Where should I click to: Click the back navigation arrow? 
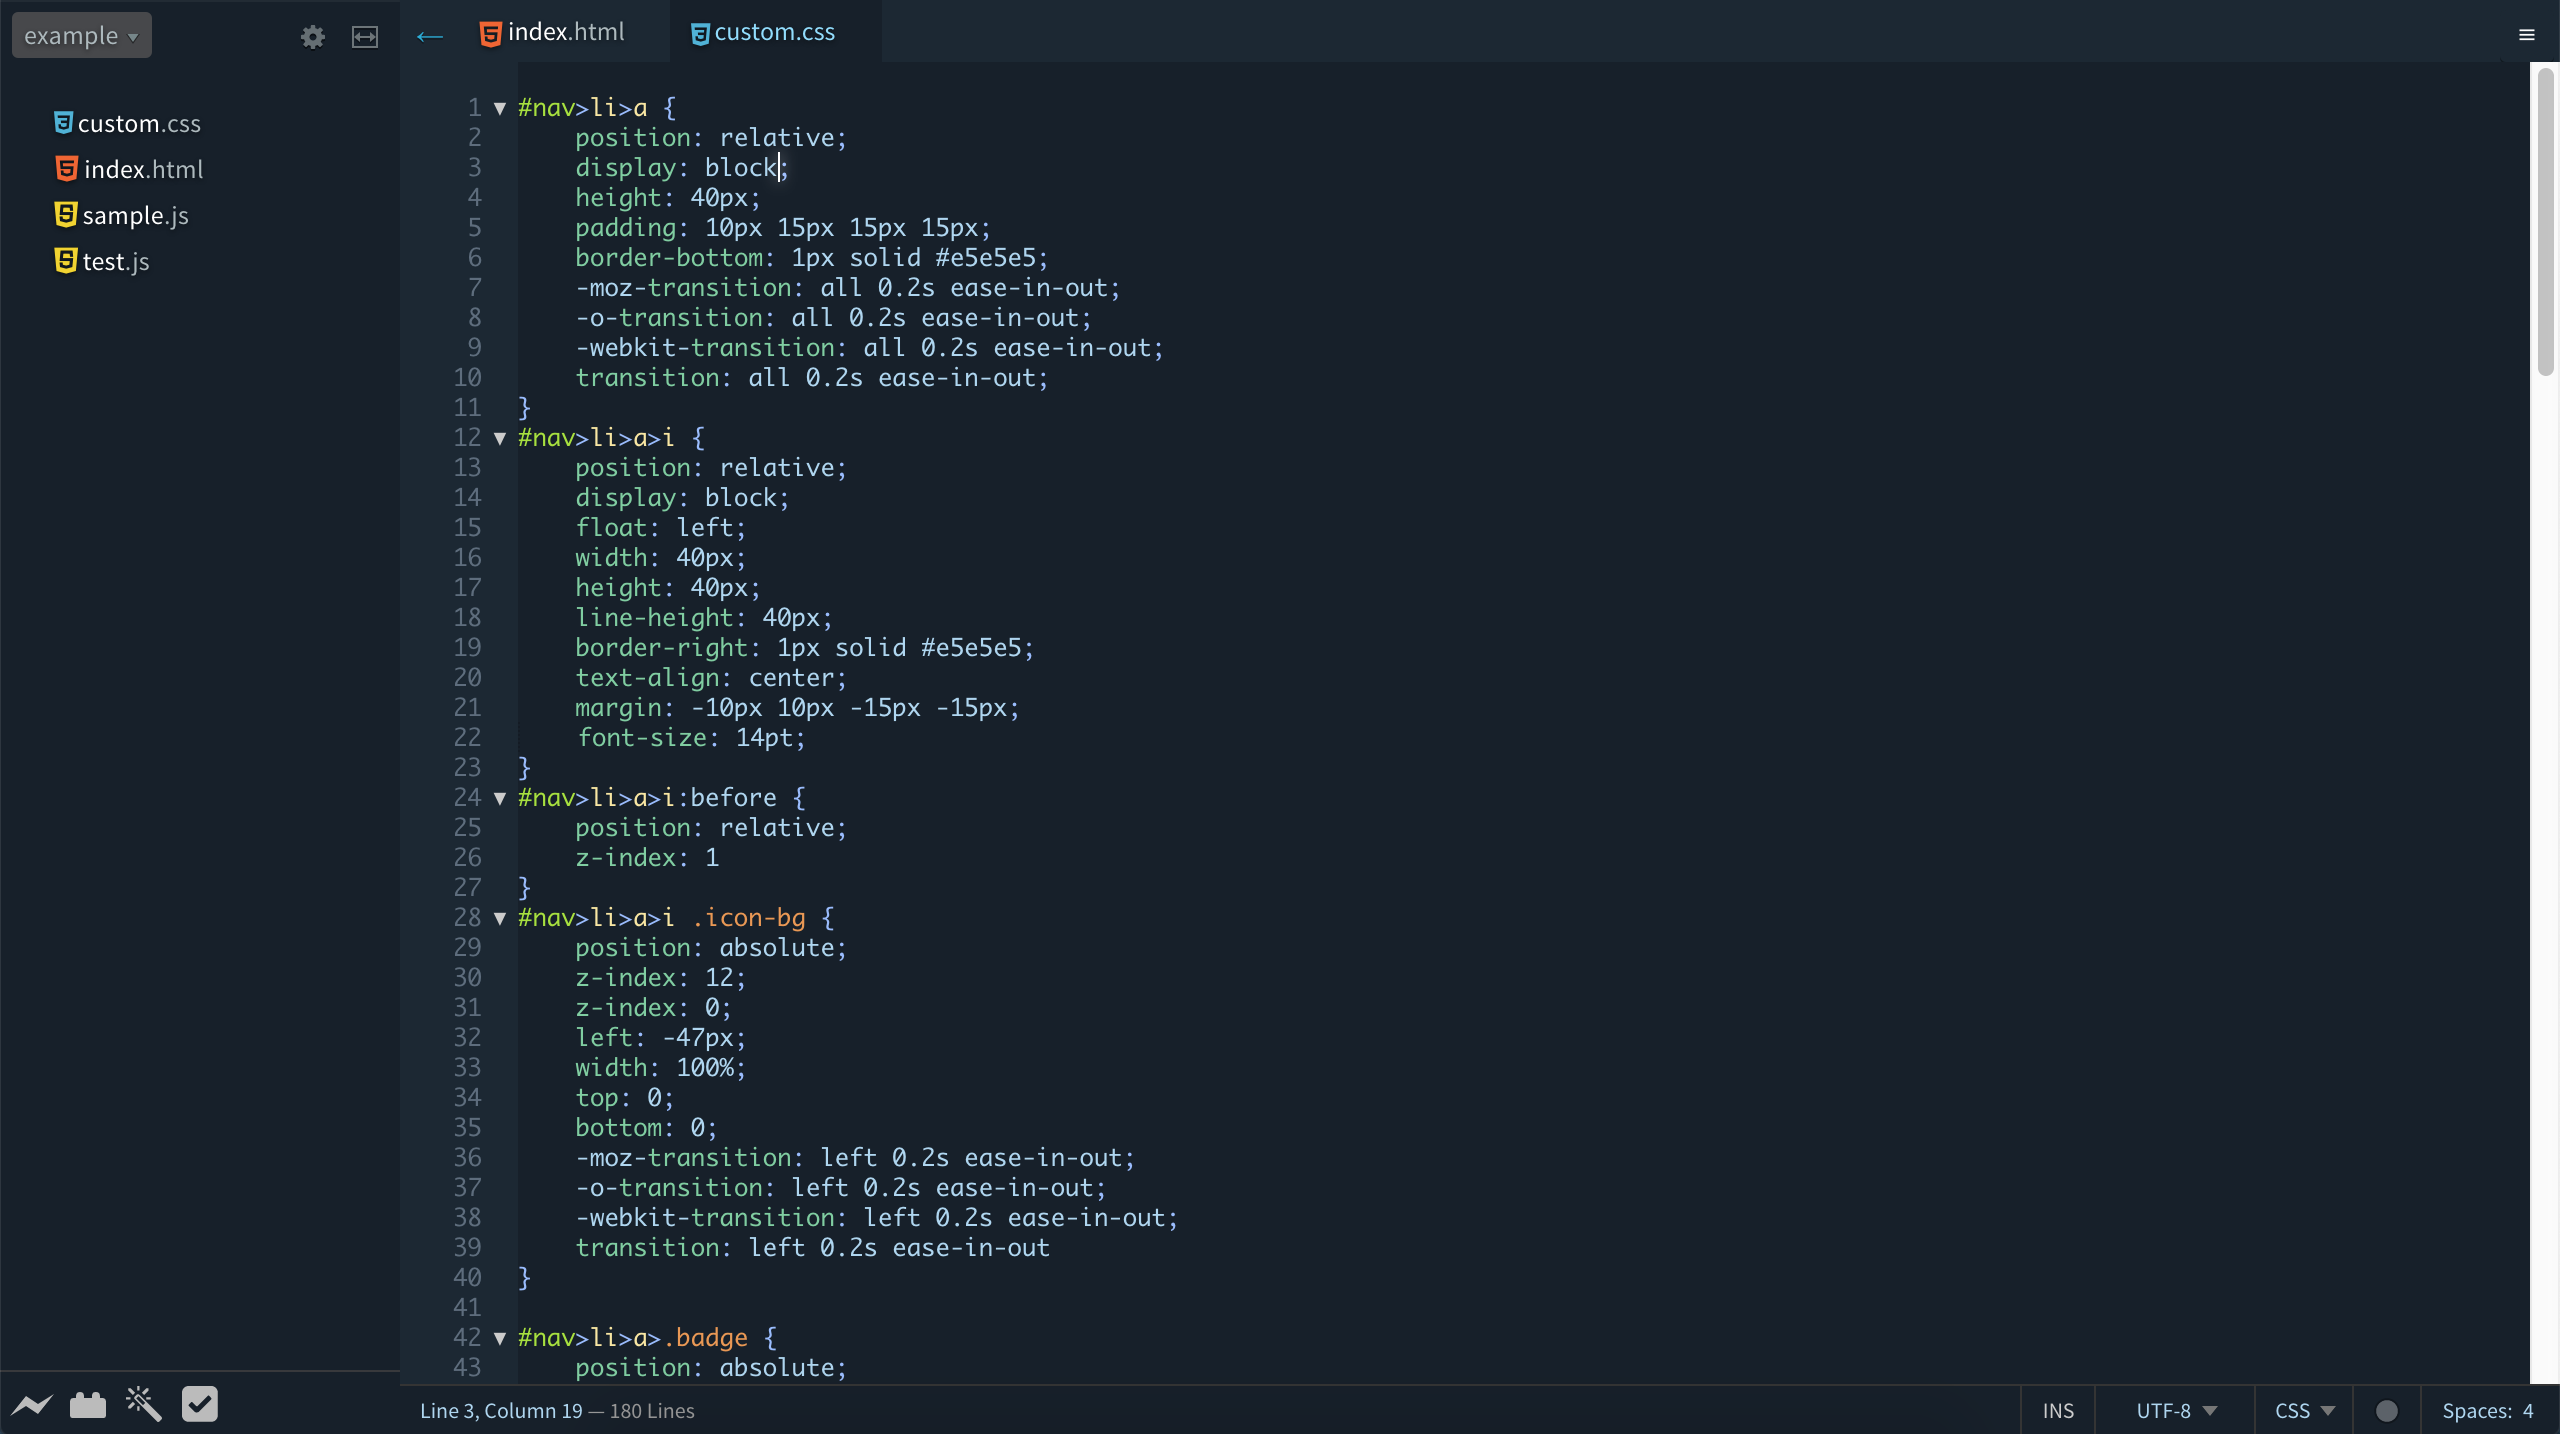[x=430, y=37]
